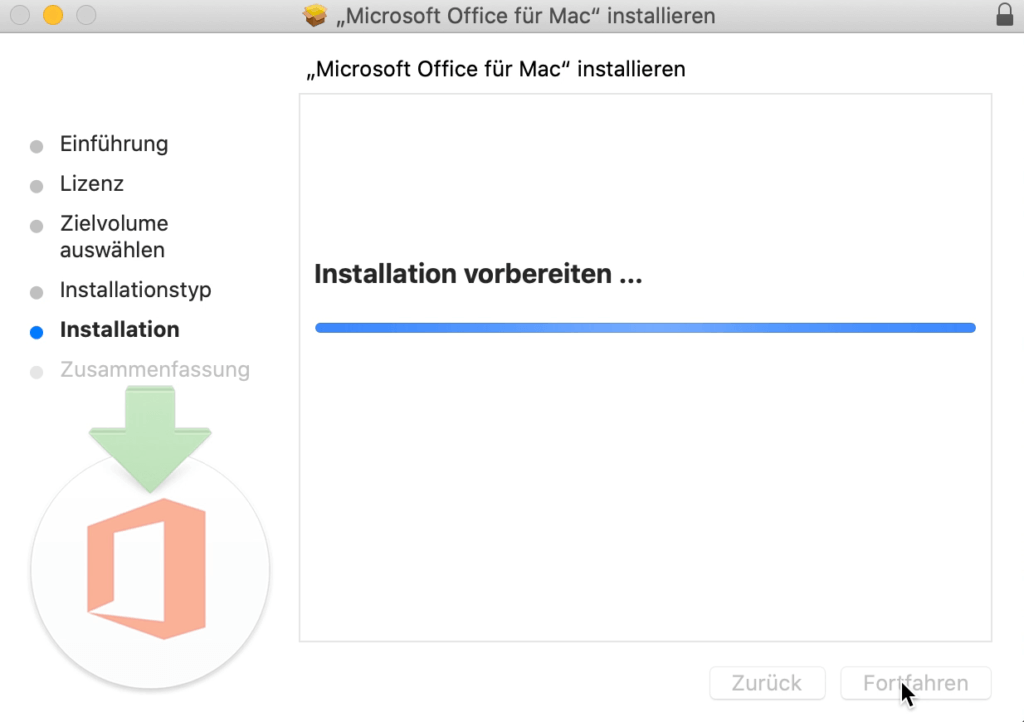Click the green download arrow above Office logo

pos(150,435)
